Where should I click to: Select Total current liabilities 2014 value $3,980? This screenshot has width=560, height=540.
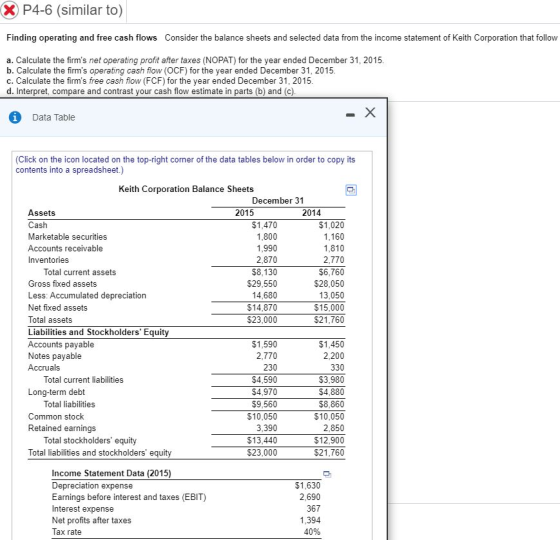(x=331, y=380)
